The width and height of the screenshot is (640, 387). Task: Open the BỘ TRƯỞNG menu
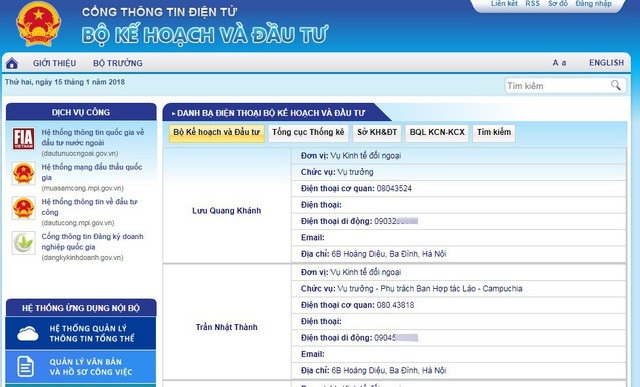pyautogui.click(x=118, y=63)
